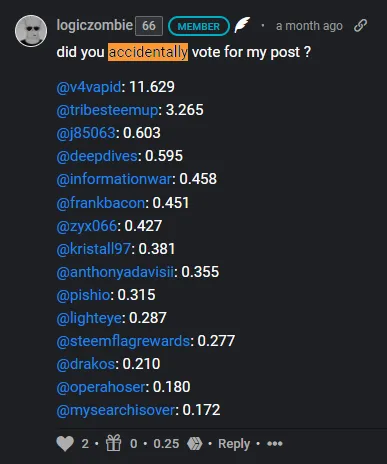Copy comment permalink via chain icon
Viewport: 387px width, 464px height.
[360, 26]
